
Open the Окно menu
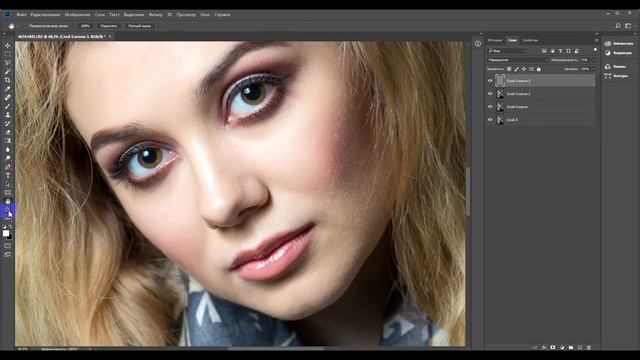(205, 15)
